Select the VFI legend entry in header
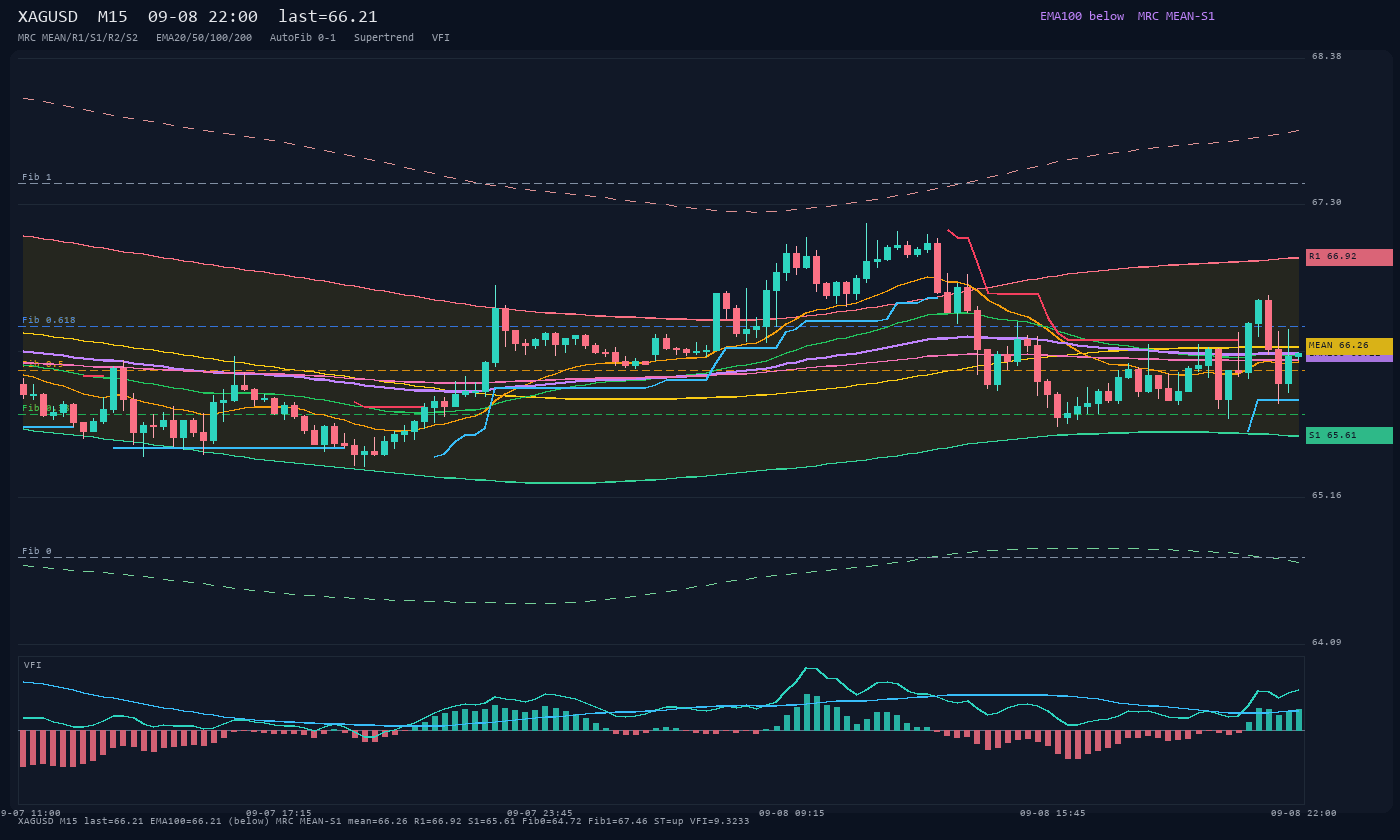Image resolution: width=1400 pixels, height=840 pixels. 441,38
